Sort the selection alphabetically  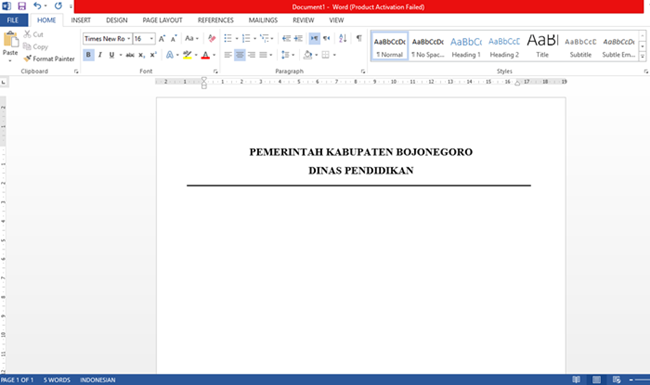343,39
